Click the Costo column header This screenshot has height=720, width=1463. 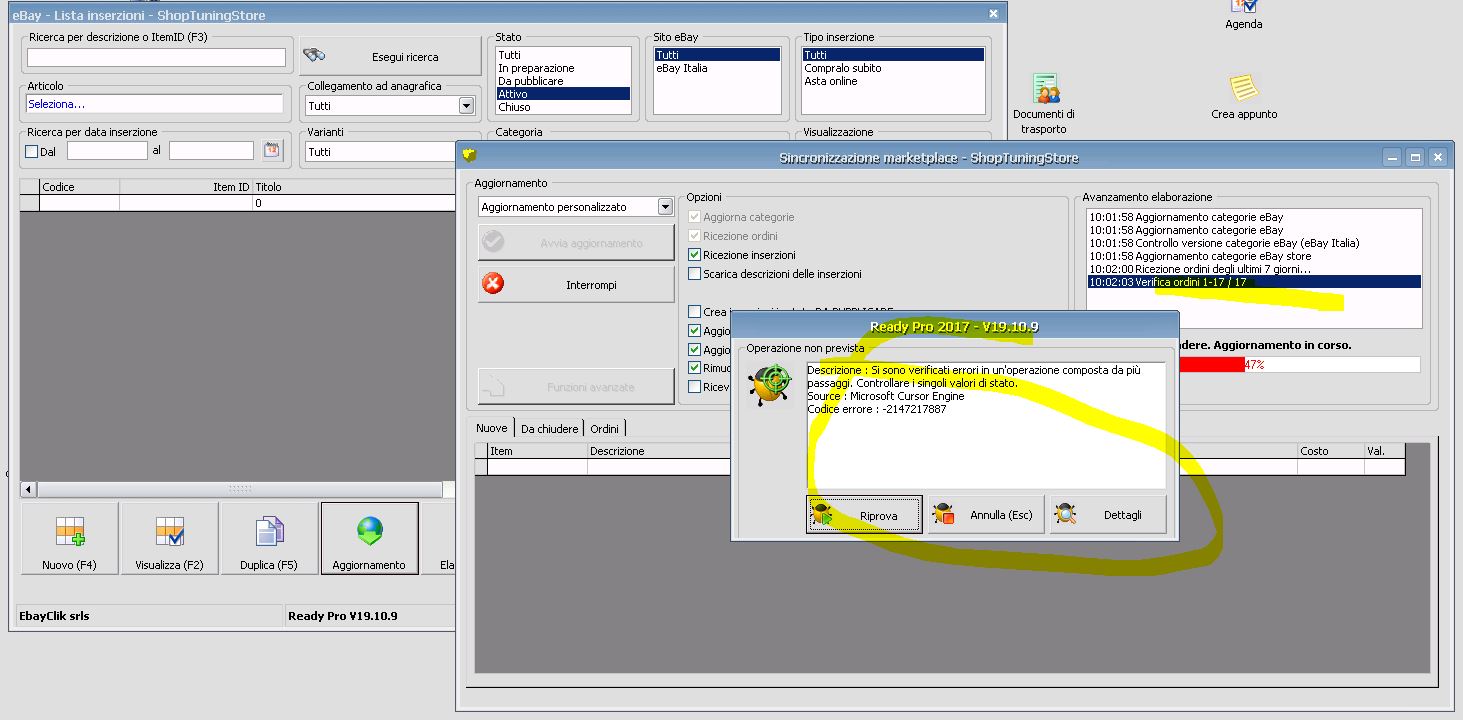pyautogui.click(x=1331, y=451)
